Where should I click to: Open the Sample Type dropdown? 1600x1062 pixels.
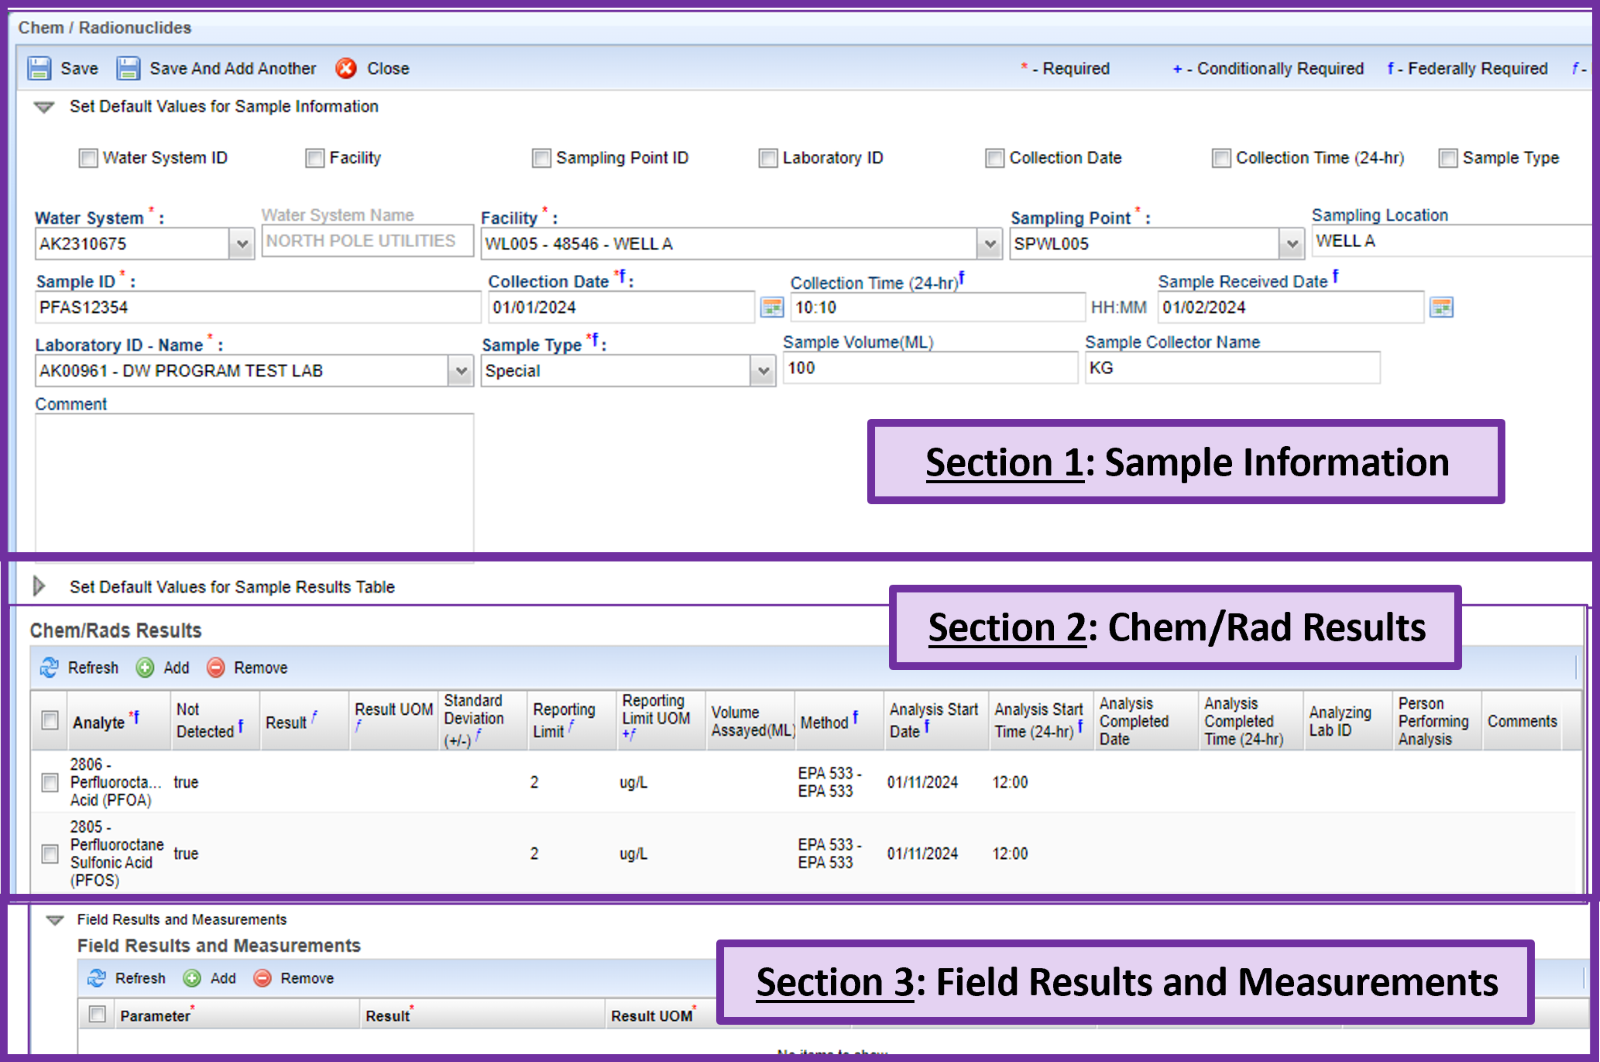tap(763, 371)
